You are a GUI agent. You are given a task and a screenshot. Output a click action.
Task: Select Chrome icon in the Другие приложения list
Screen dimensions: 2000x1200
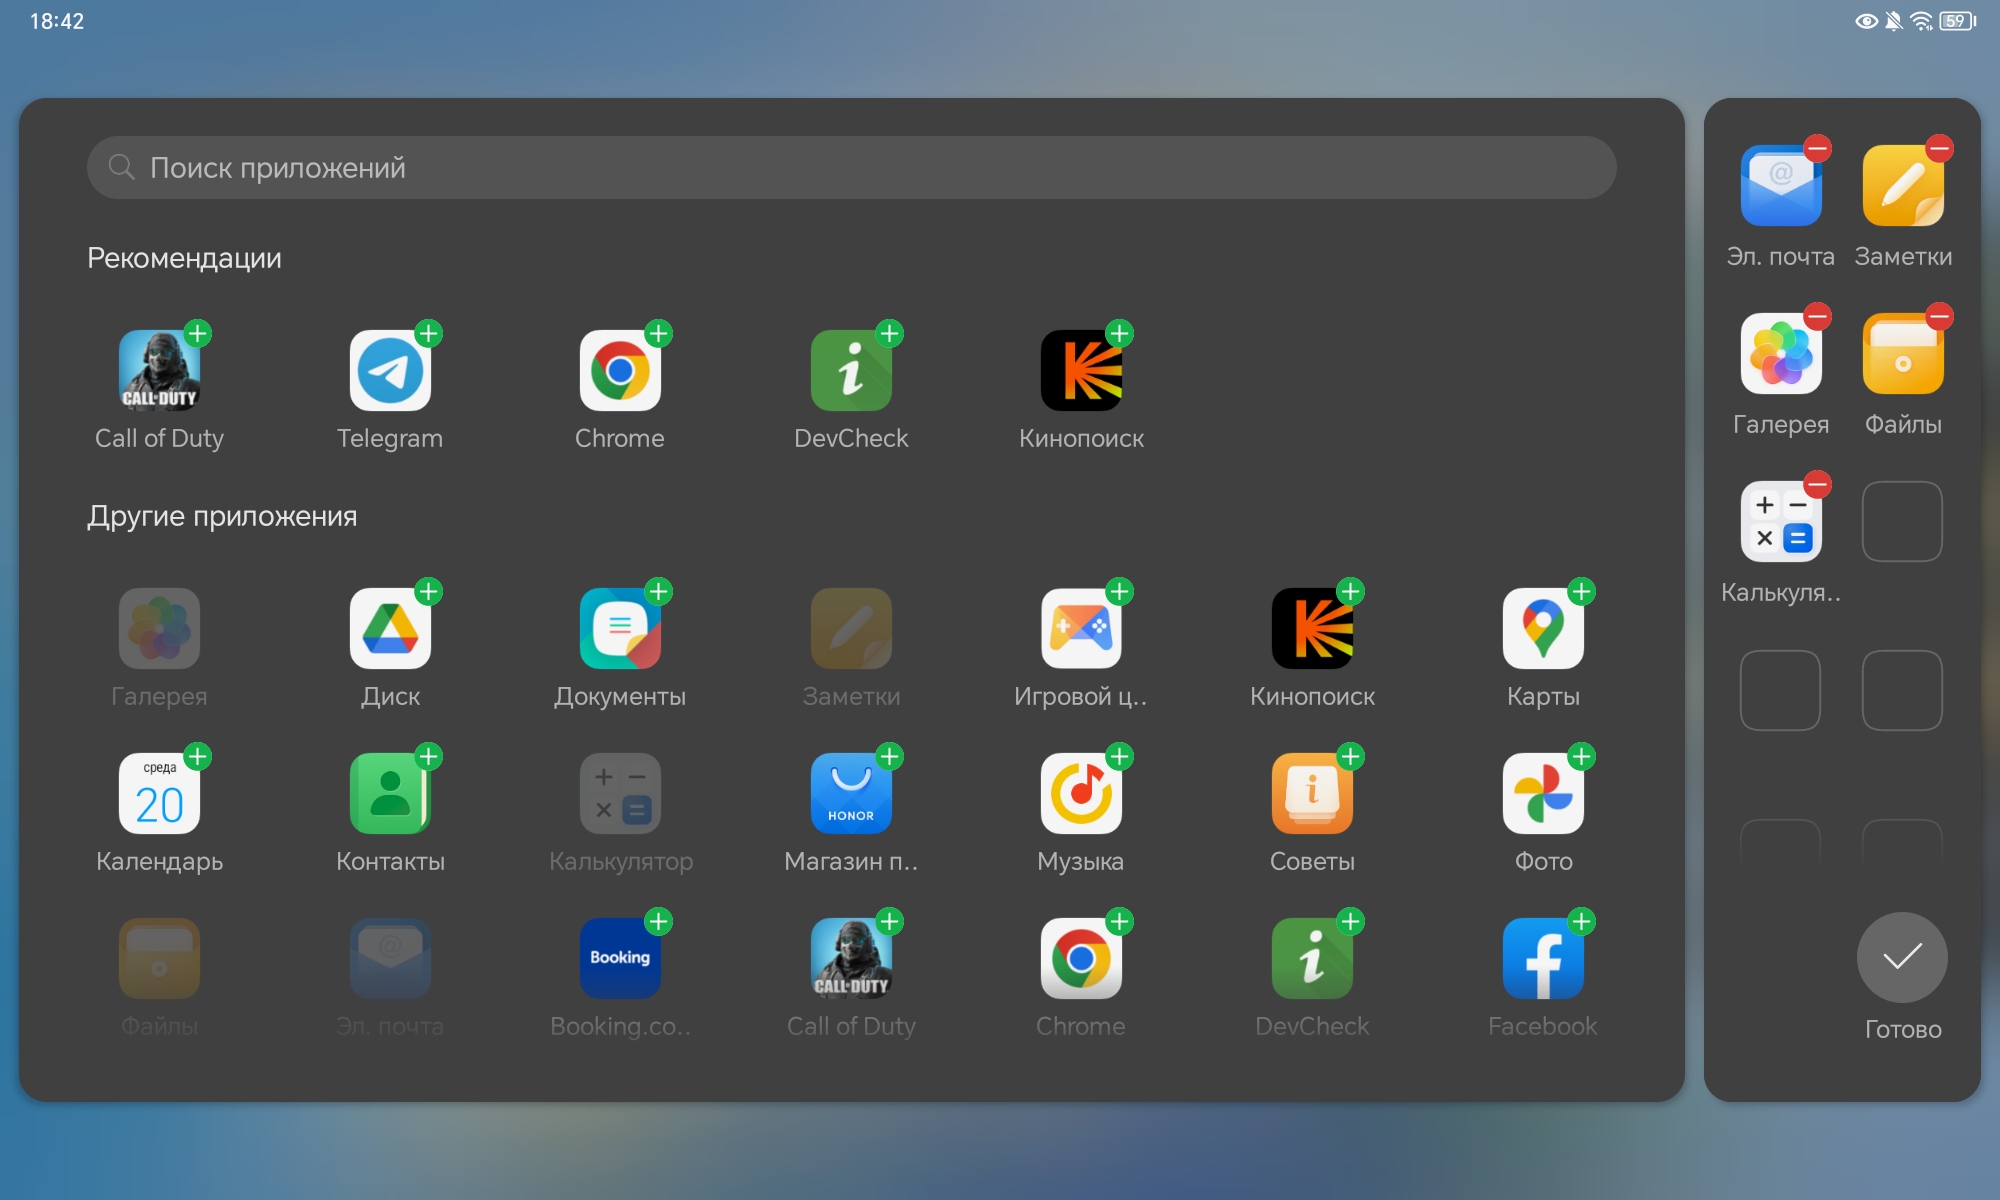pos(1081,959)
